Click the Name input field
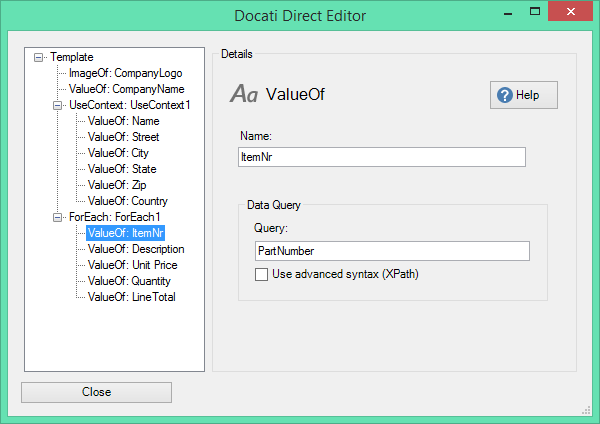 click(x=382, y=157)
